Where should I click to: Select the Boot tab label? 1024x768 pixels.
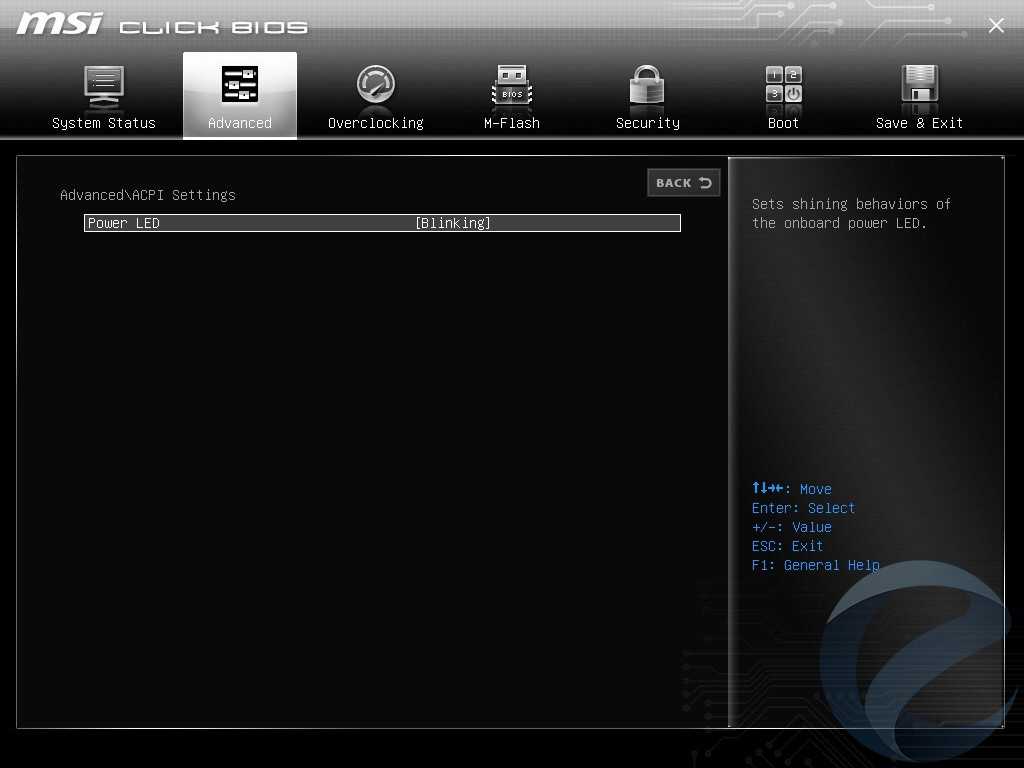click(784, 123)
